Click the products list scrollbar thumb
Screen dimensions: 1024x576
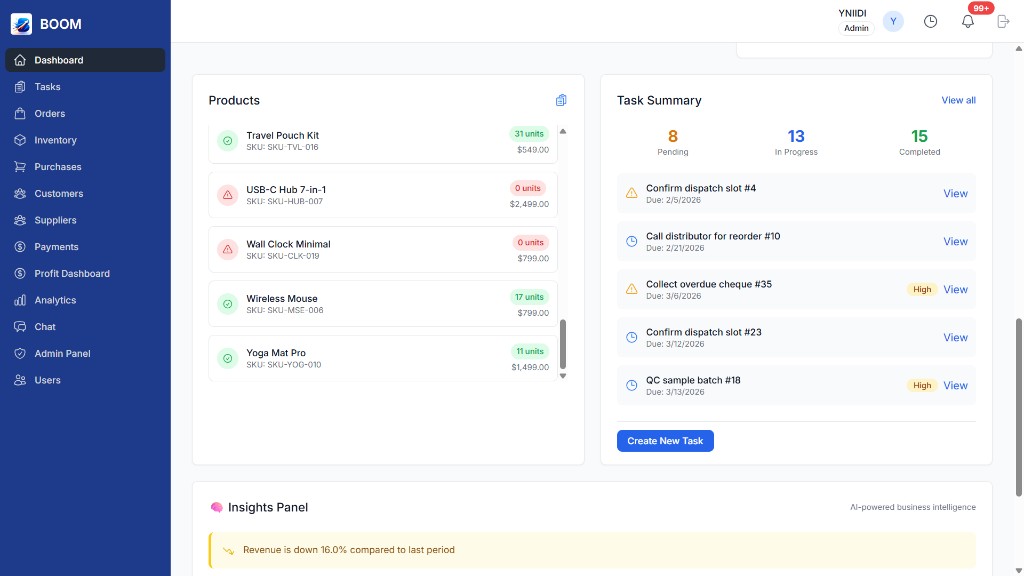click(x=563, y=344)
